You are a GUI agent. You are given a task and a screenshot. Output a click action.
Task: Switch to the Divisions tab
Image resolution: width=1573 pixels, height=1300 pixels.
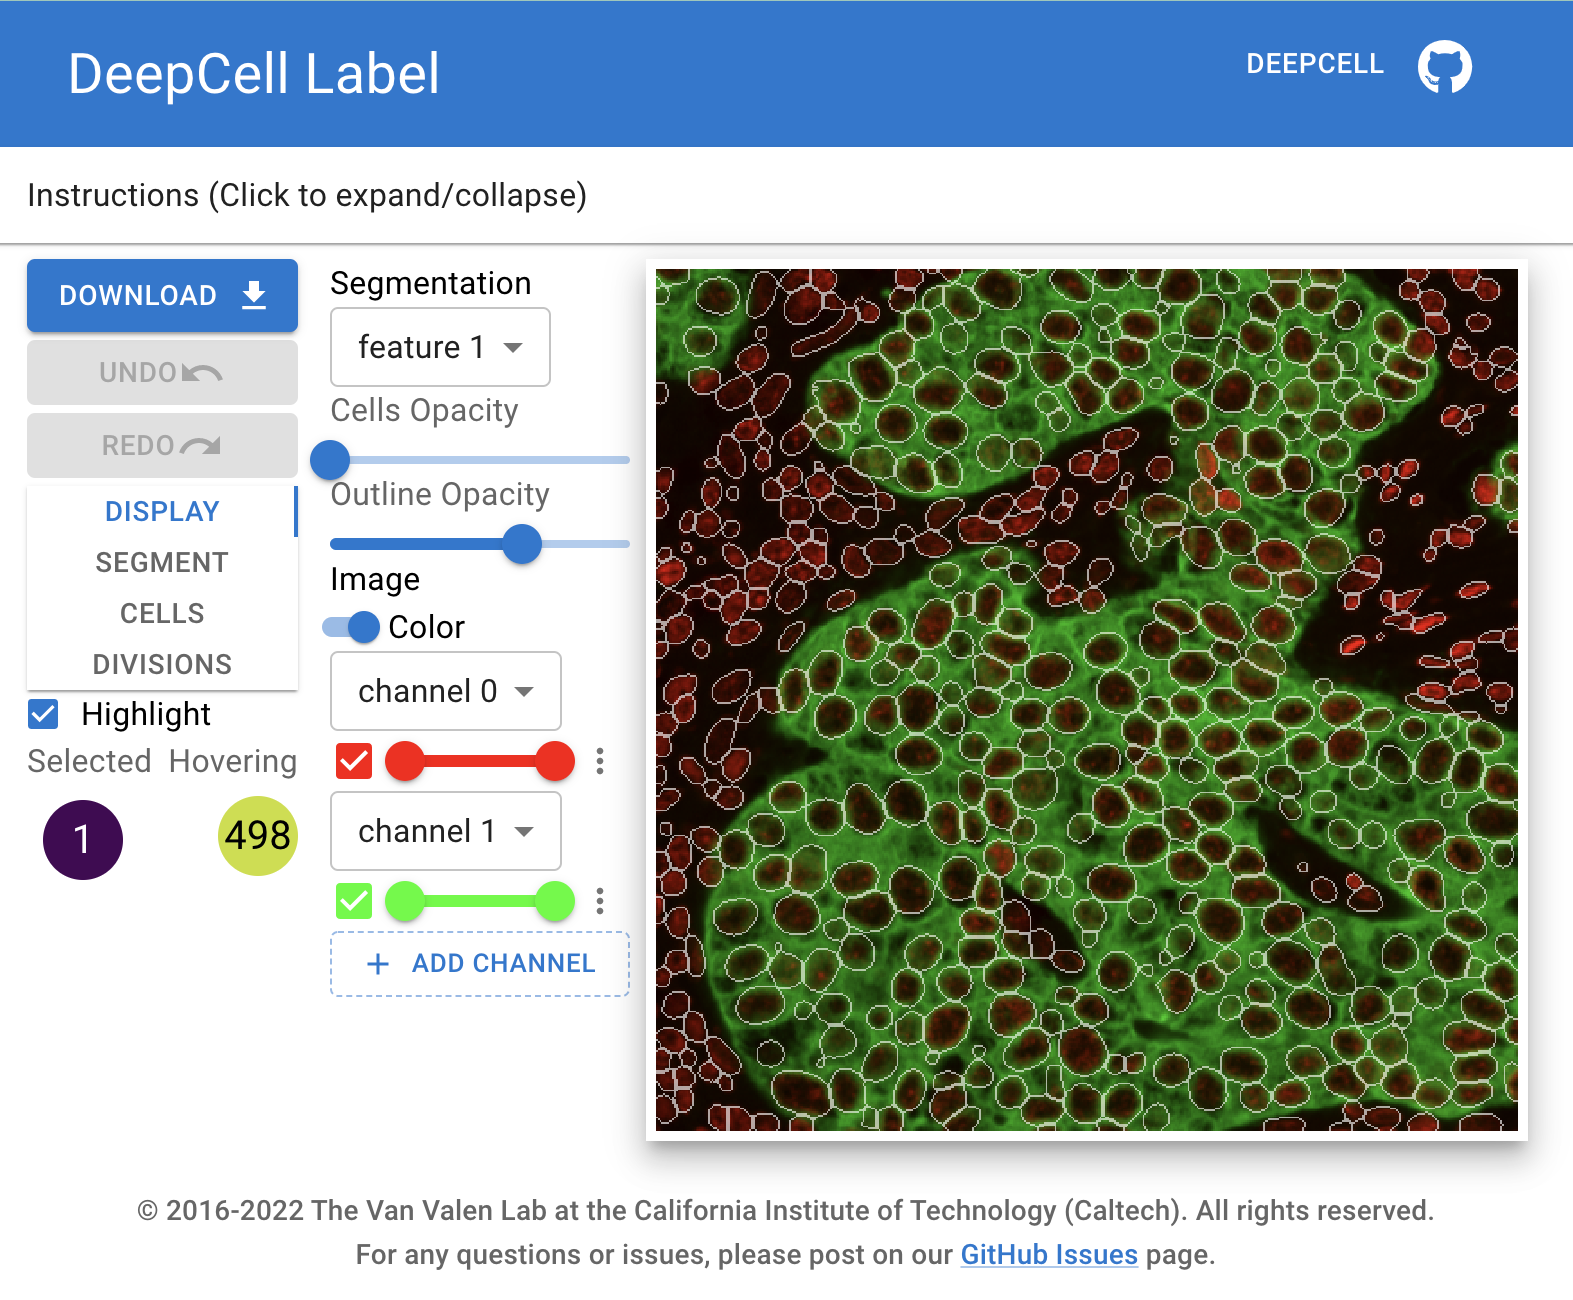coord(162,664)
